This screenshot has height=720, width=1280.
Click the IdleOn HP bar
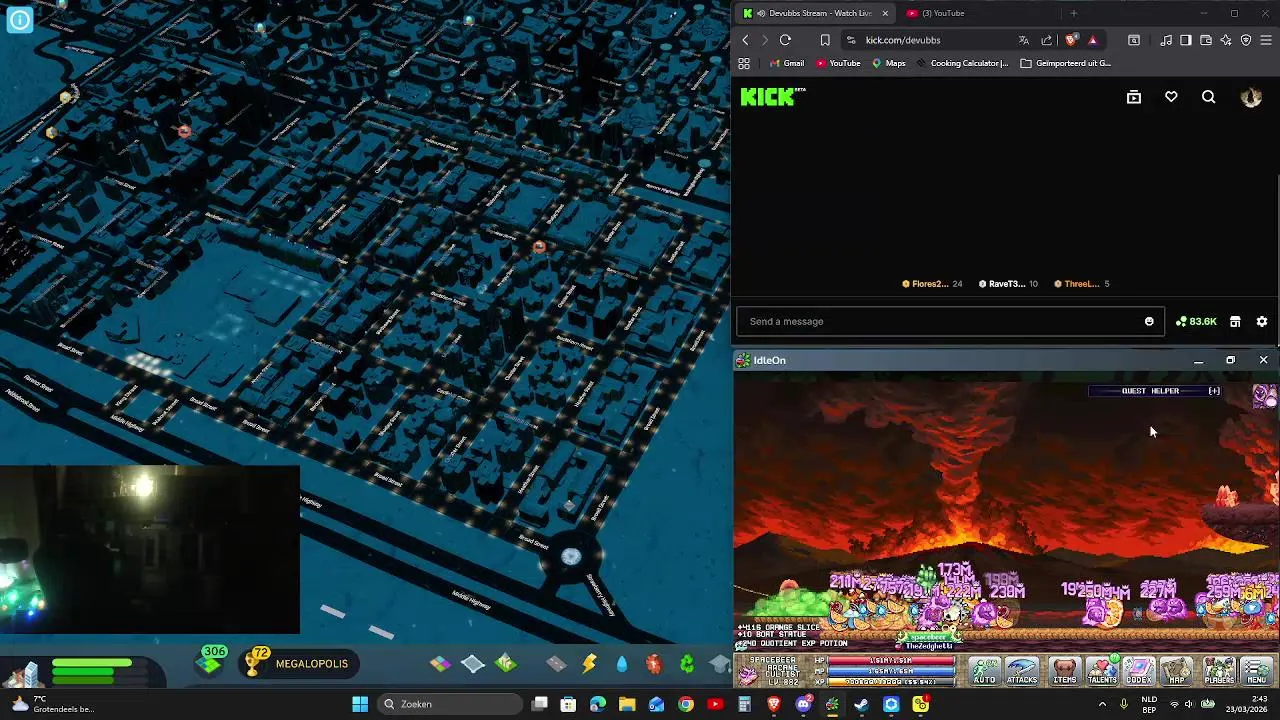890,661
